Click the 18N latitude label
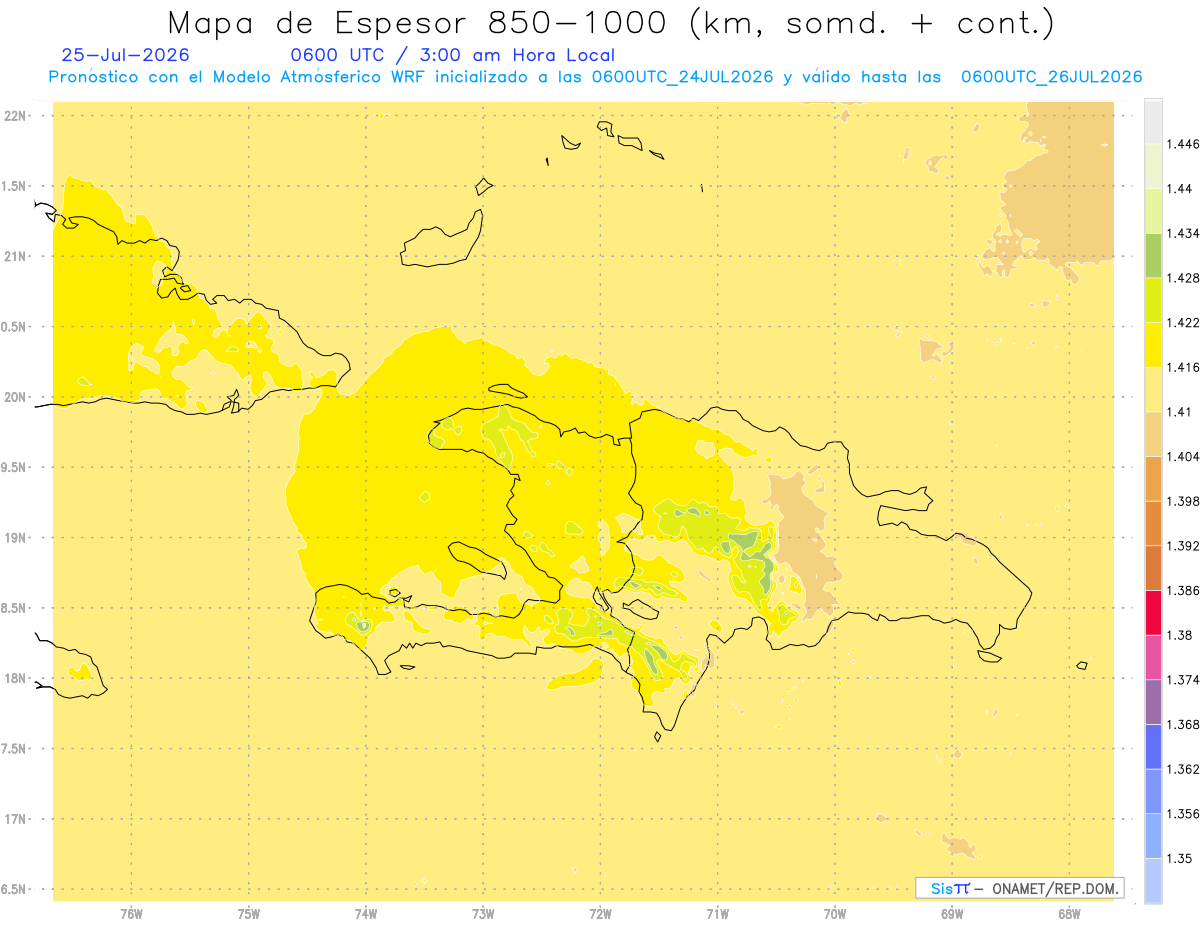The width and height of the screenshot is (1200, 927). [16, 679]
